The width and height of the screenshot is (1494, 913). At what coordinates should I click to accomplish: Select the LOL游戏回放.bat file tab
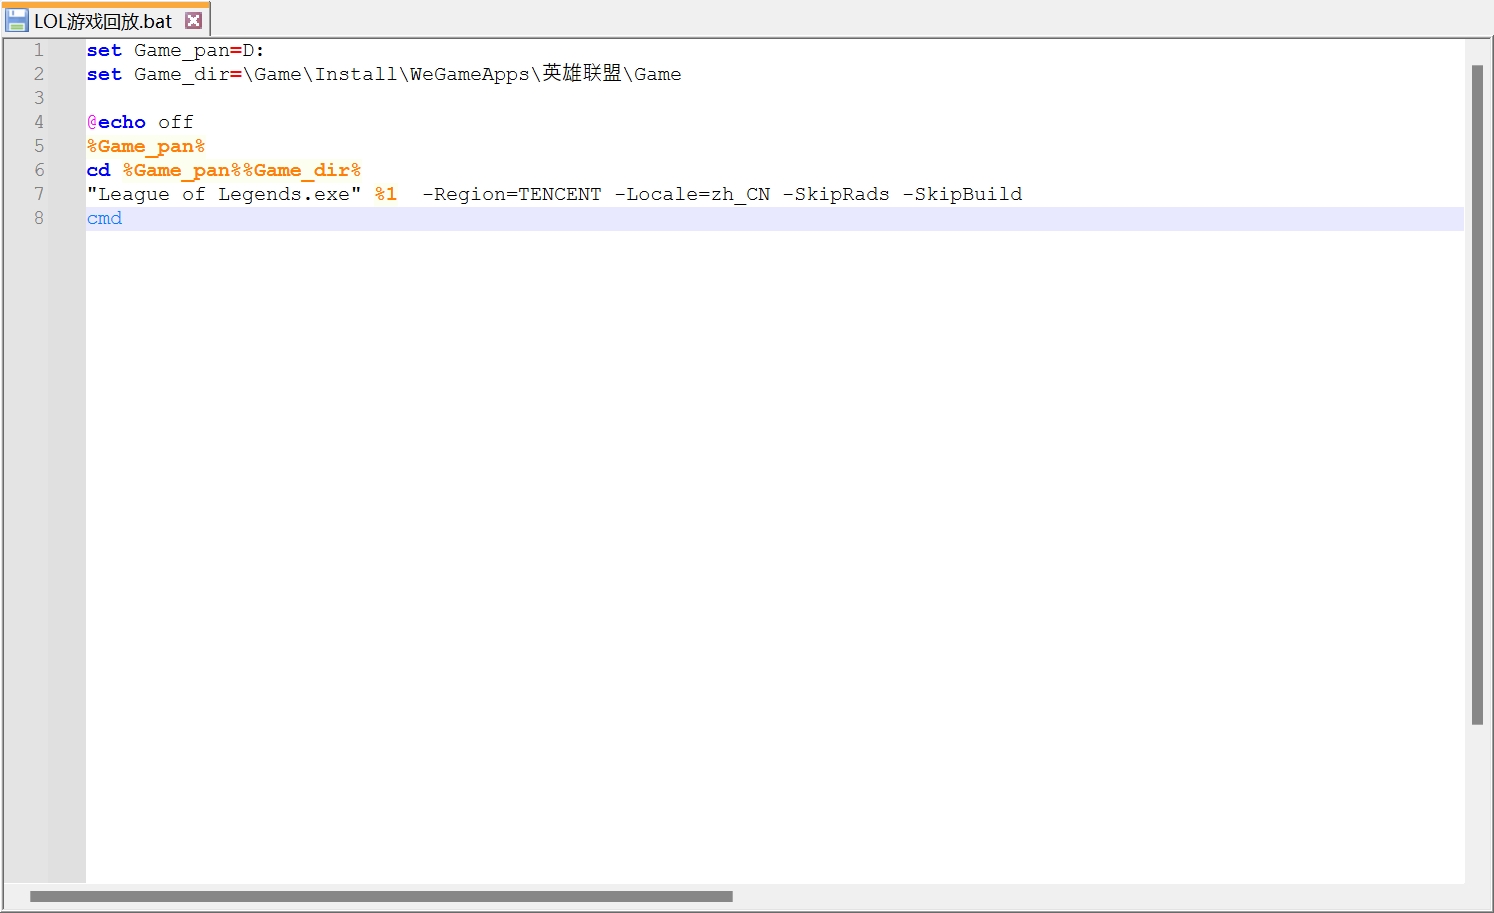(x=103, y=21)
